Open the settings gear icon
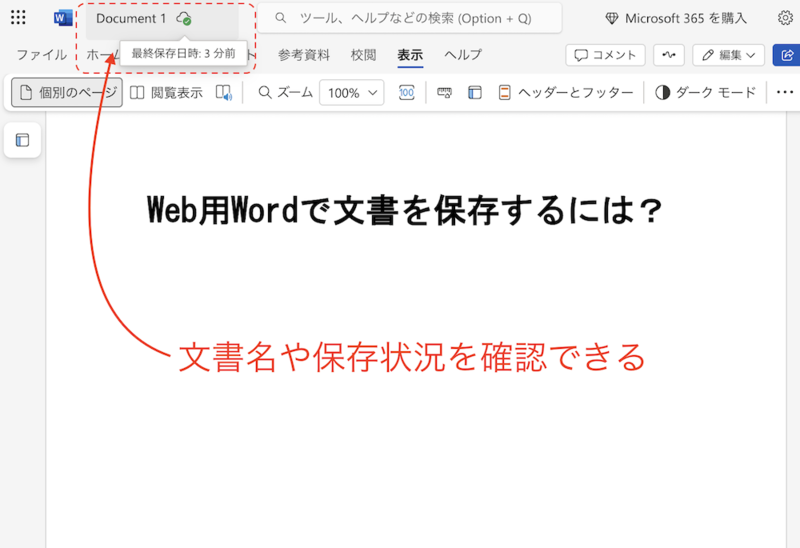 [785, 18]
